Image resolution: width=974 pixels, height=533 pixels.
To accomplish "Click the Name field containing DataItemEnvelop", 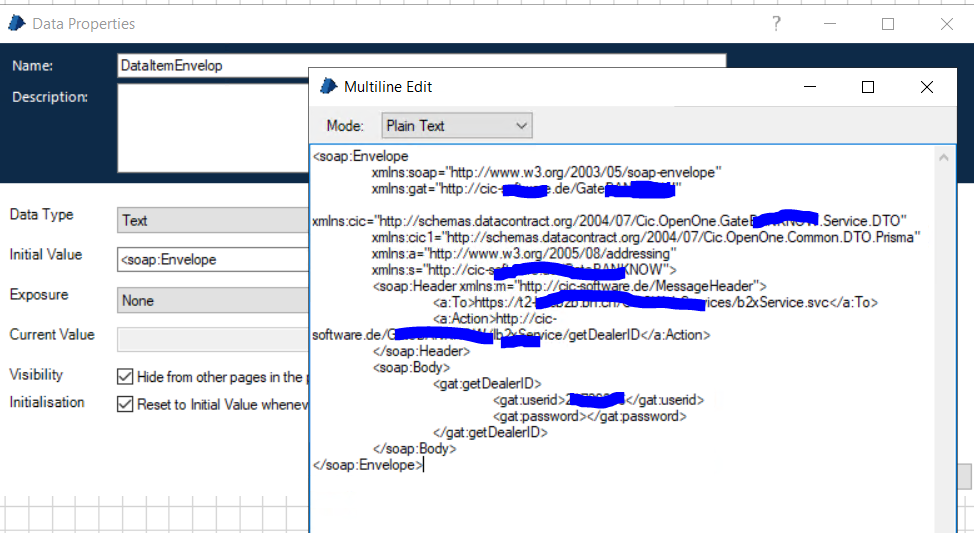I will click(x=212, y=66).
